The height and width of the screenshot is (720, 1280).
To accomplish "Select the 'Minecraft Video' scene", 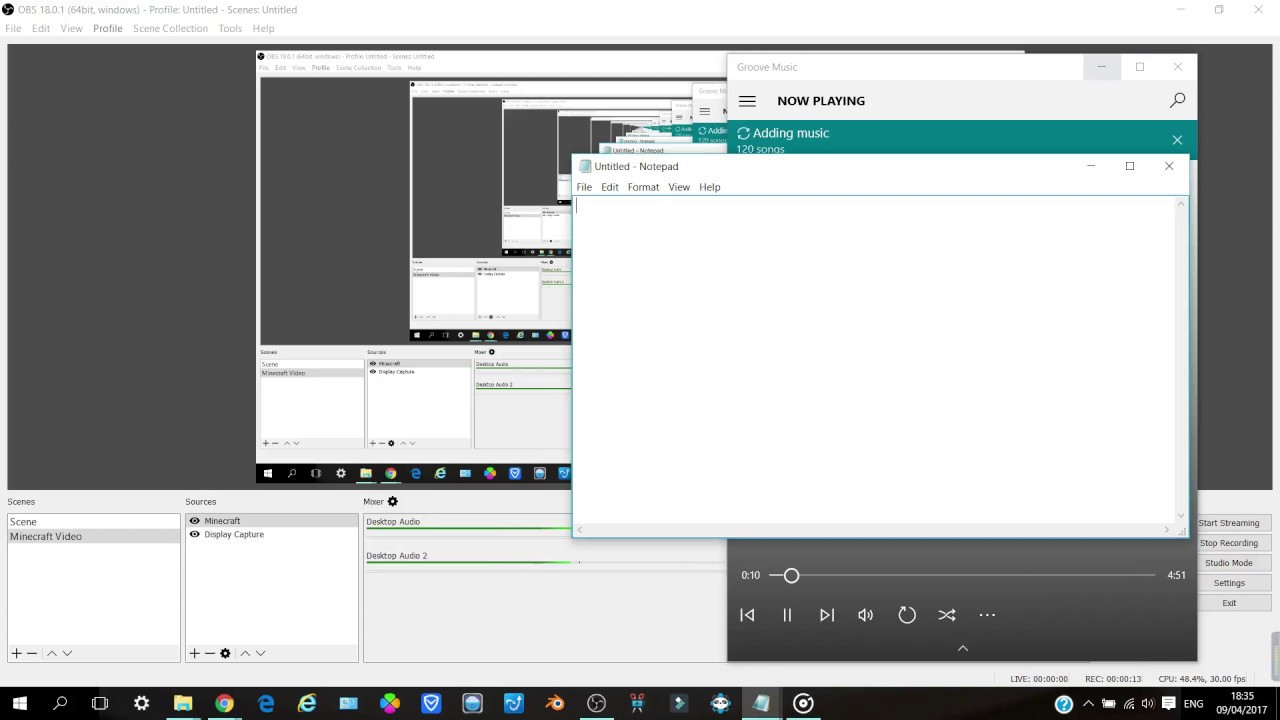I will coord(94,536).
